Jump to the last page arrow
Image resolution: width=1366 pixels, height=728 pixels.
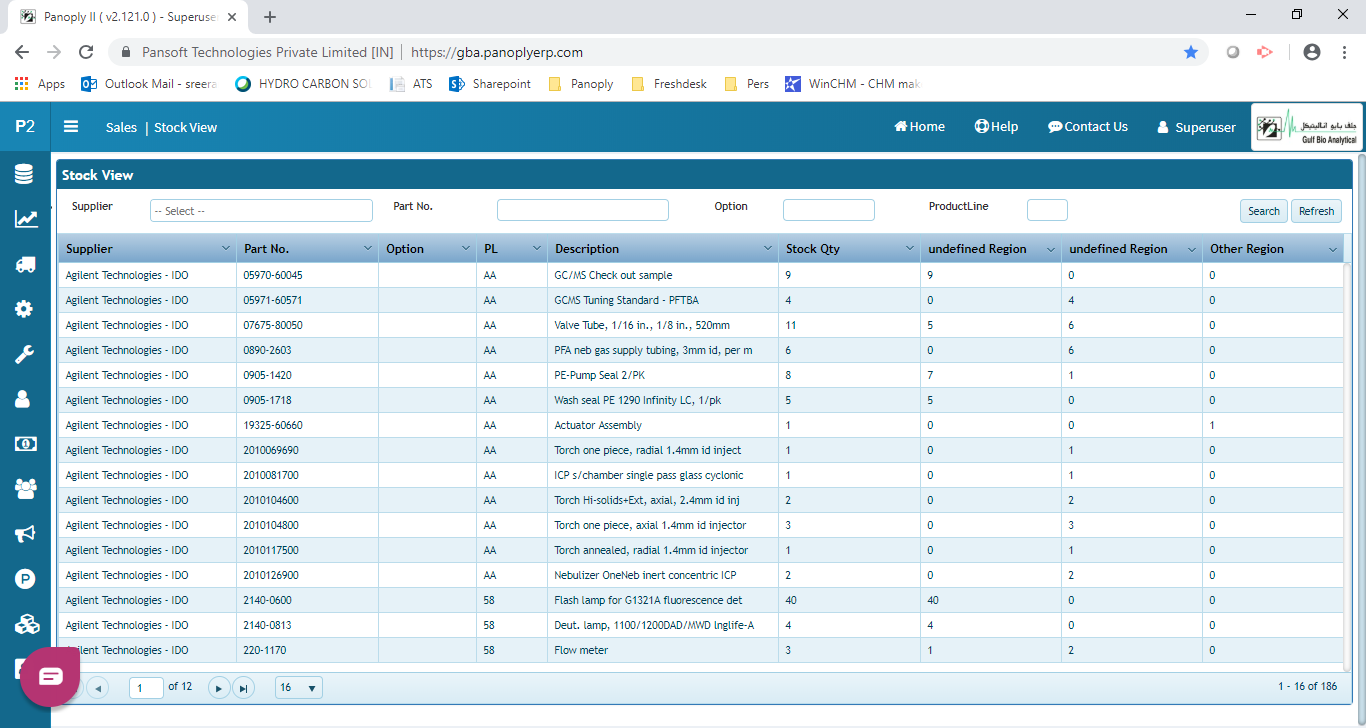tap(243, 688)
